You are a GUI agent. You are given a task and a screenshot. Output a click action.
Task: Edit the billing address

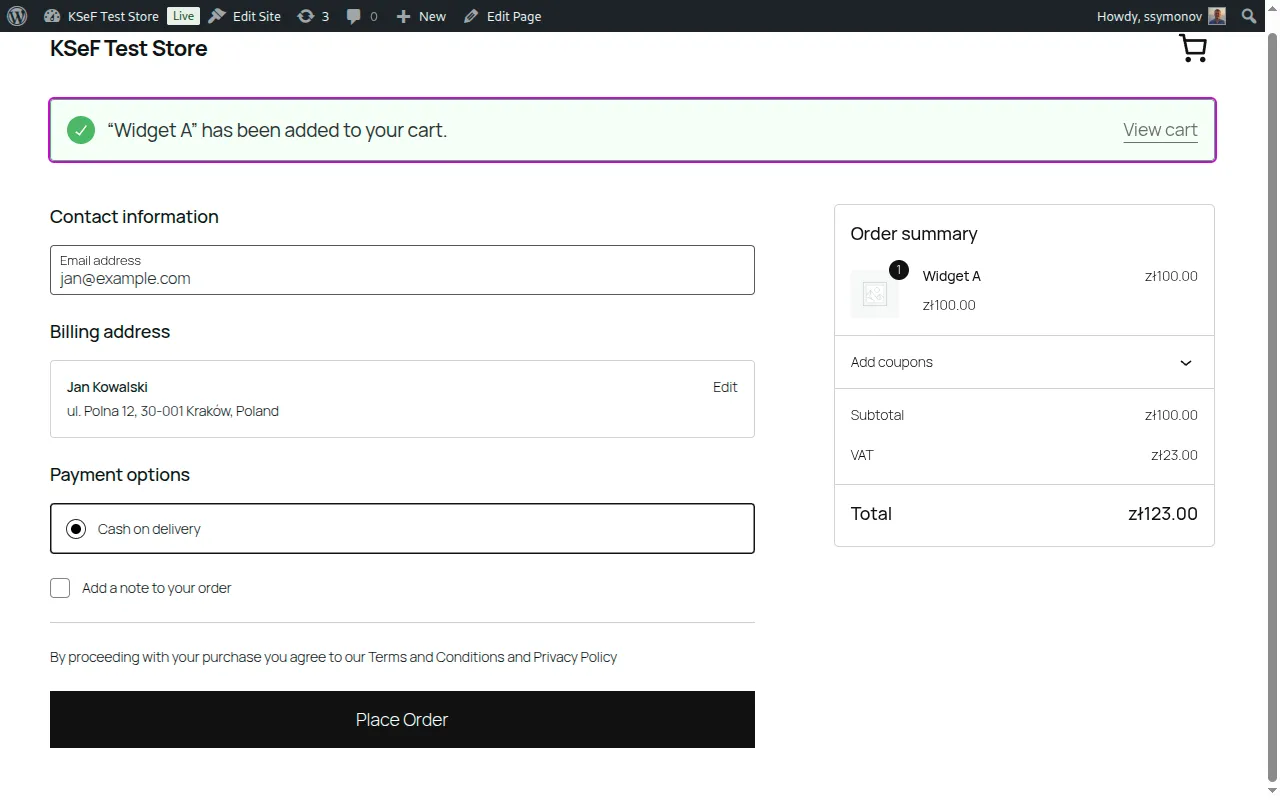725,387
